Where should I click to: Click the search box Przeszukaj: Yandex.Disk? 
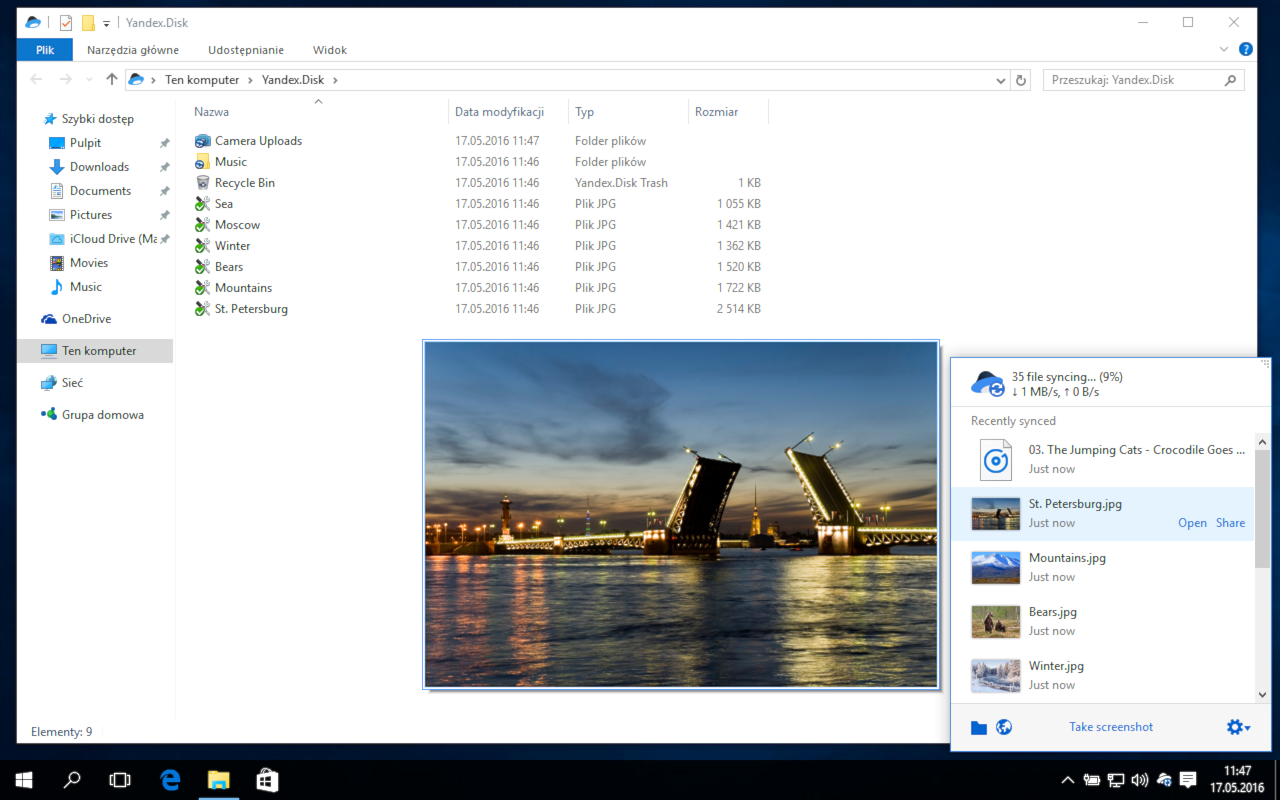[1140, 79]
